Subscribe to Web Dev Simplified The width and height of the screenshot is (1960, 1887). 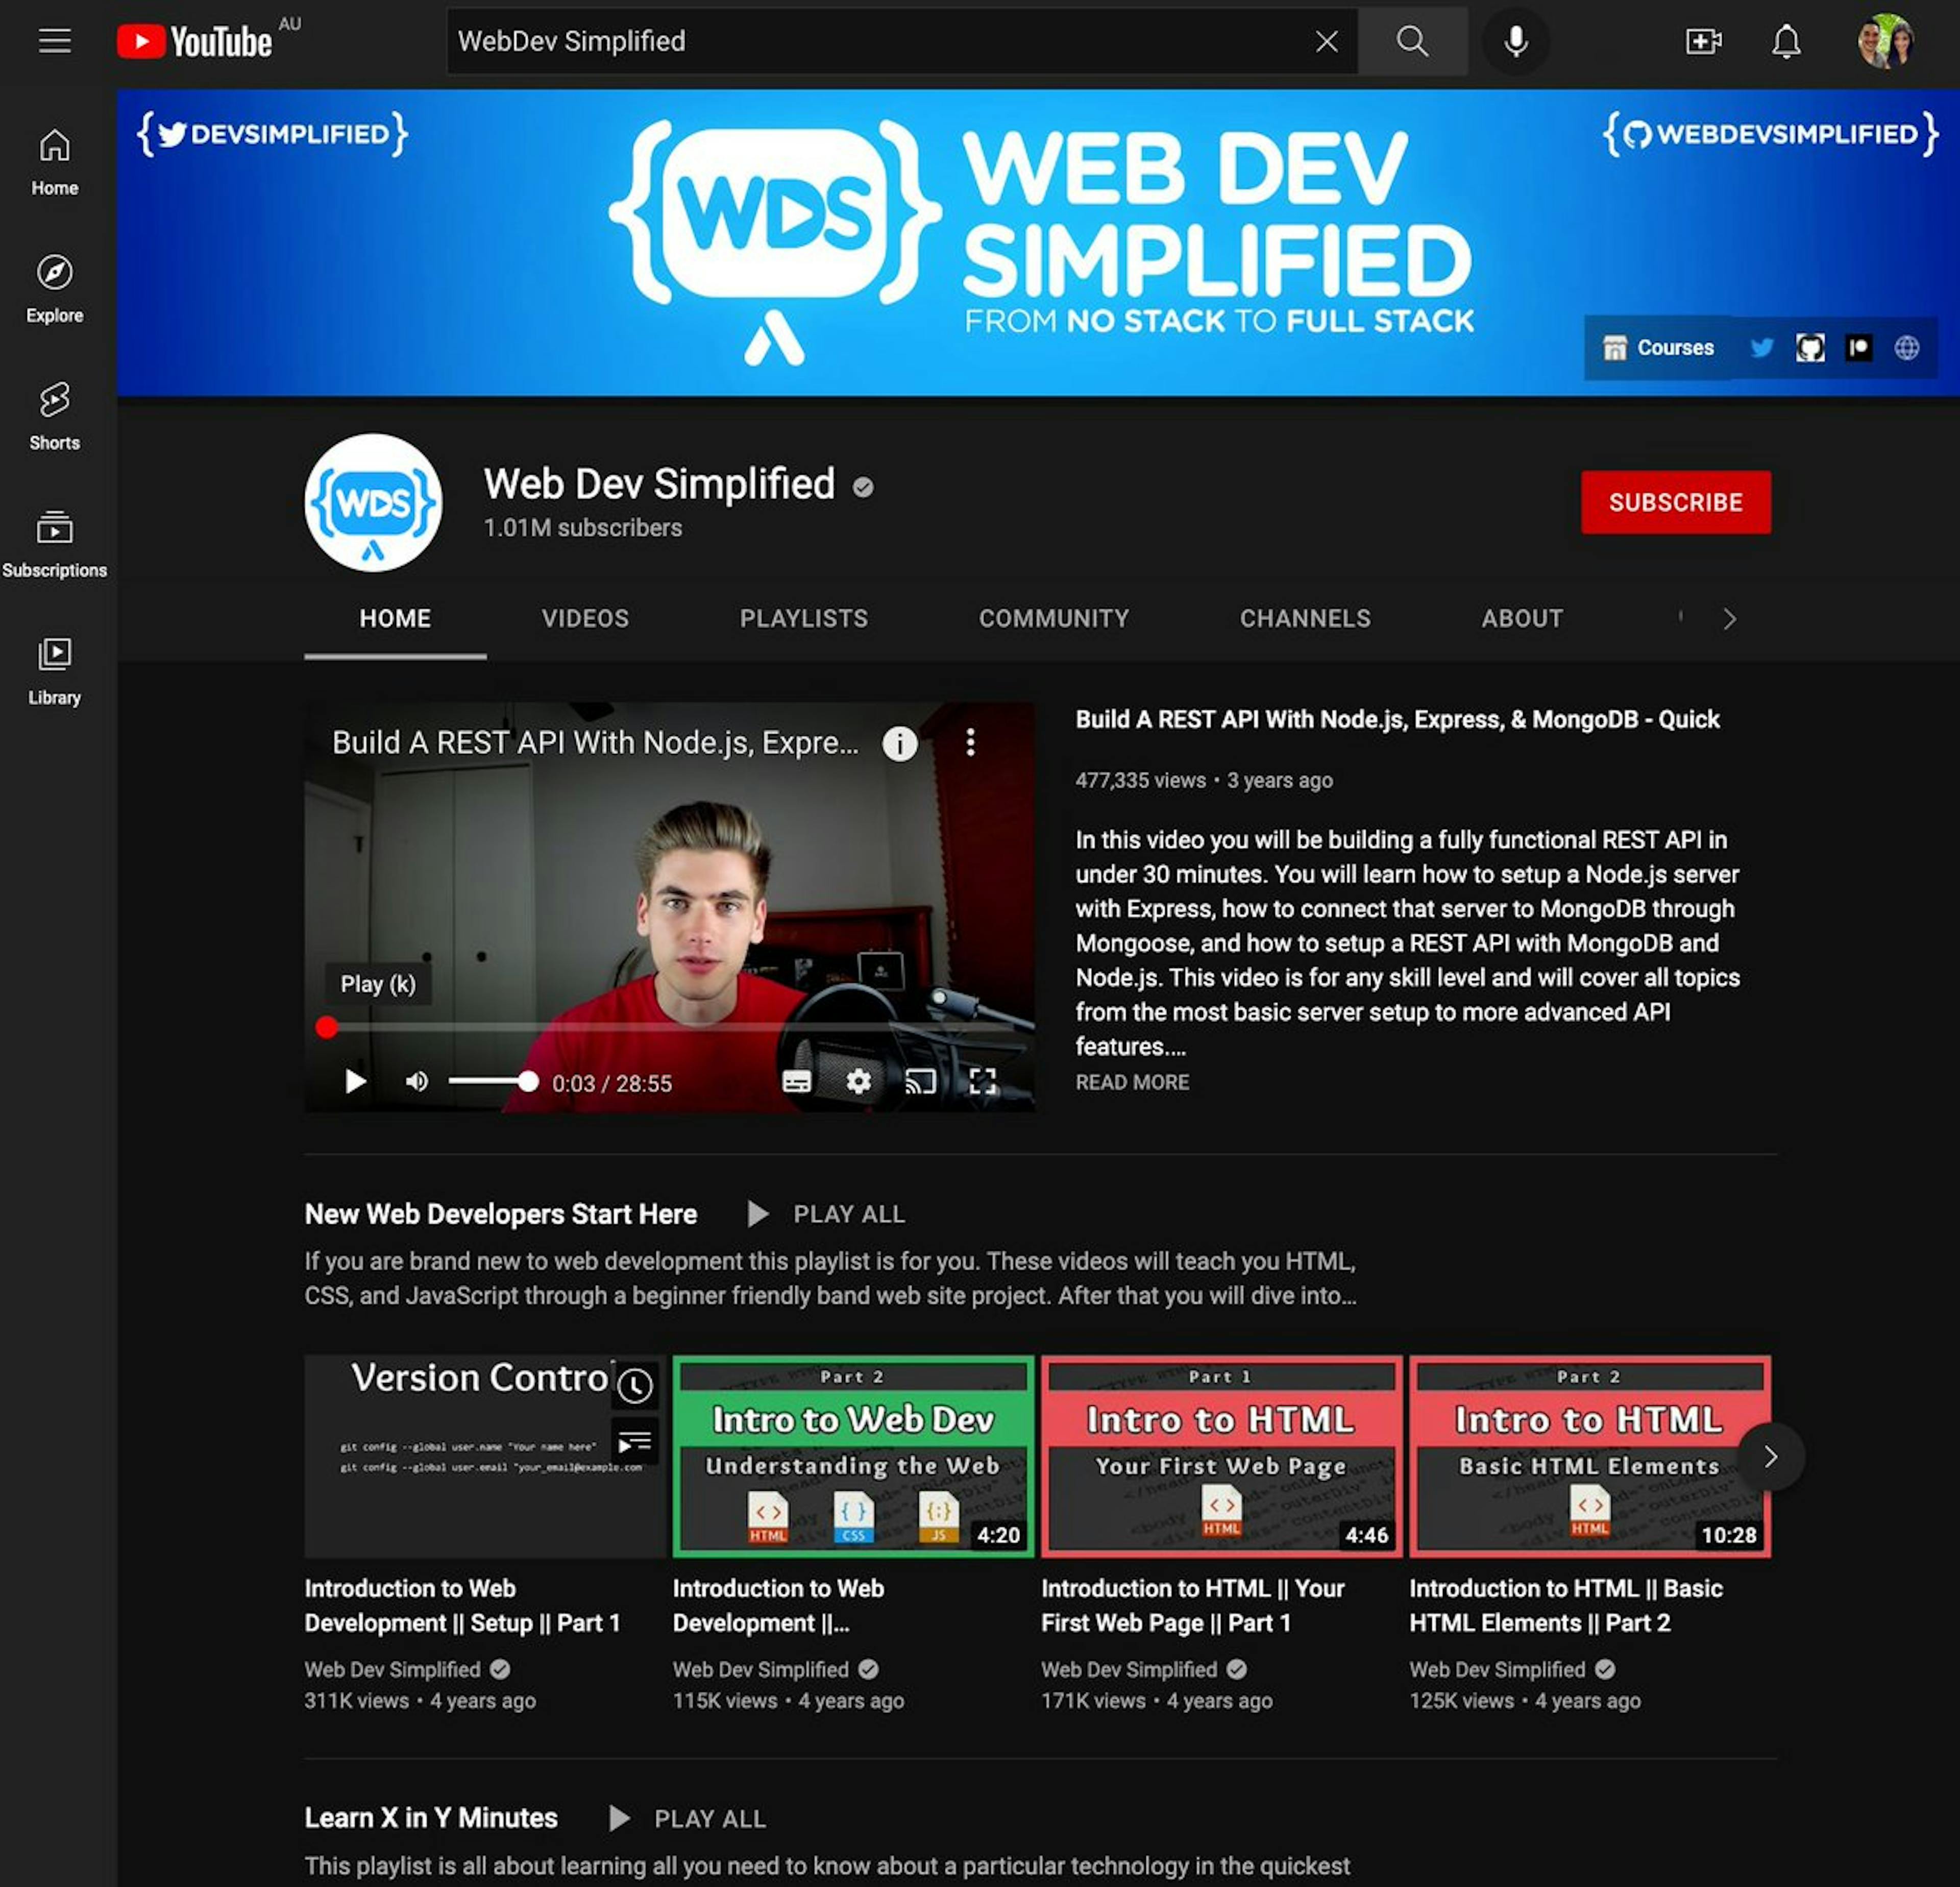pyautogui.click(x=1675, y=502)
